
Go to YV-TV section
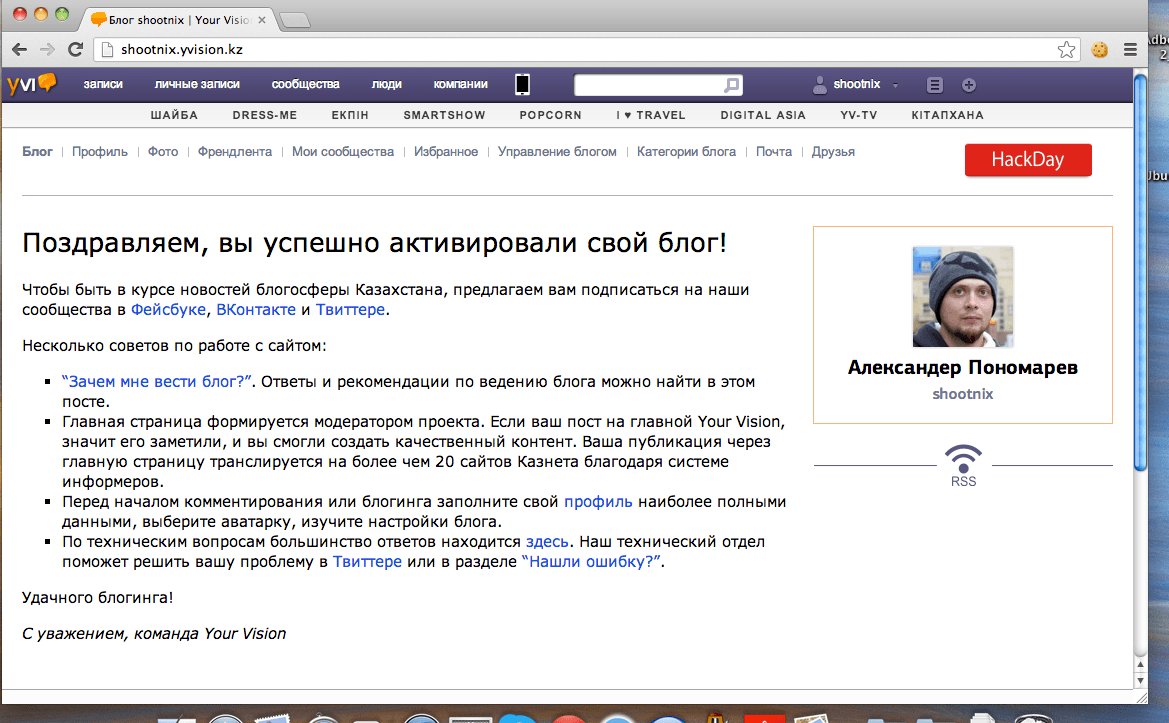(859, 115)
